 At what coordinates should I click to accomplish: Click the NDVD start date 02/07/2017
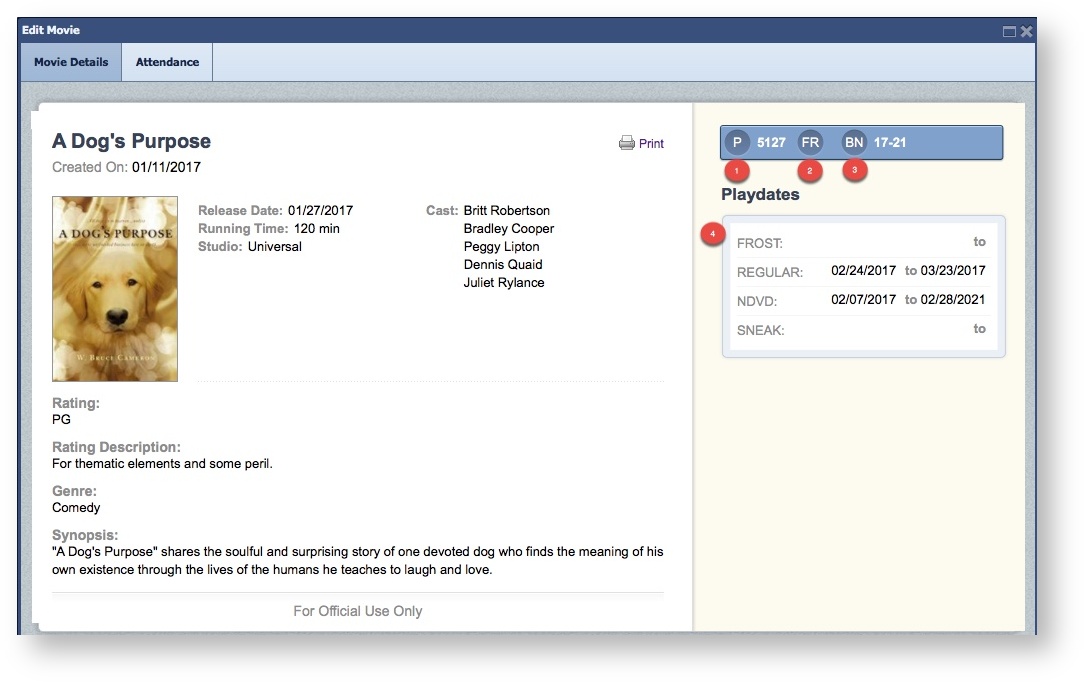pyautogui.click(x=863, y=300)
